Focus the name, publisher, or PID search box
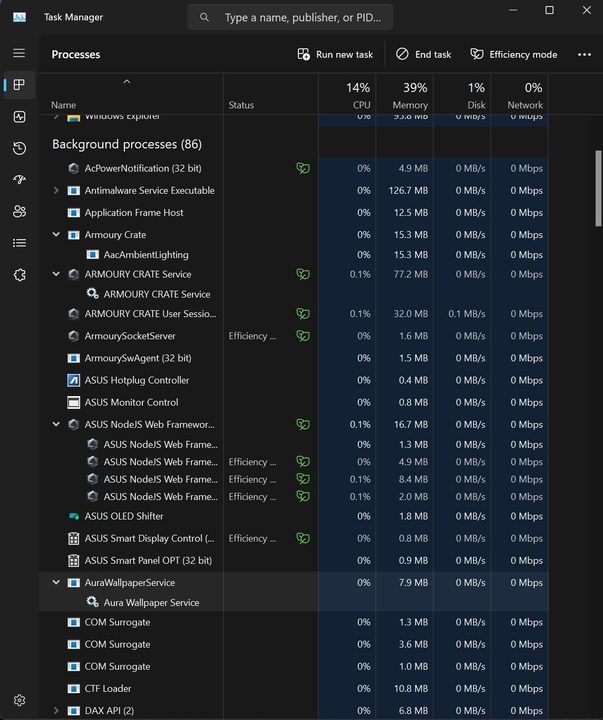 (x=290, y=17)
